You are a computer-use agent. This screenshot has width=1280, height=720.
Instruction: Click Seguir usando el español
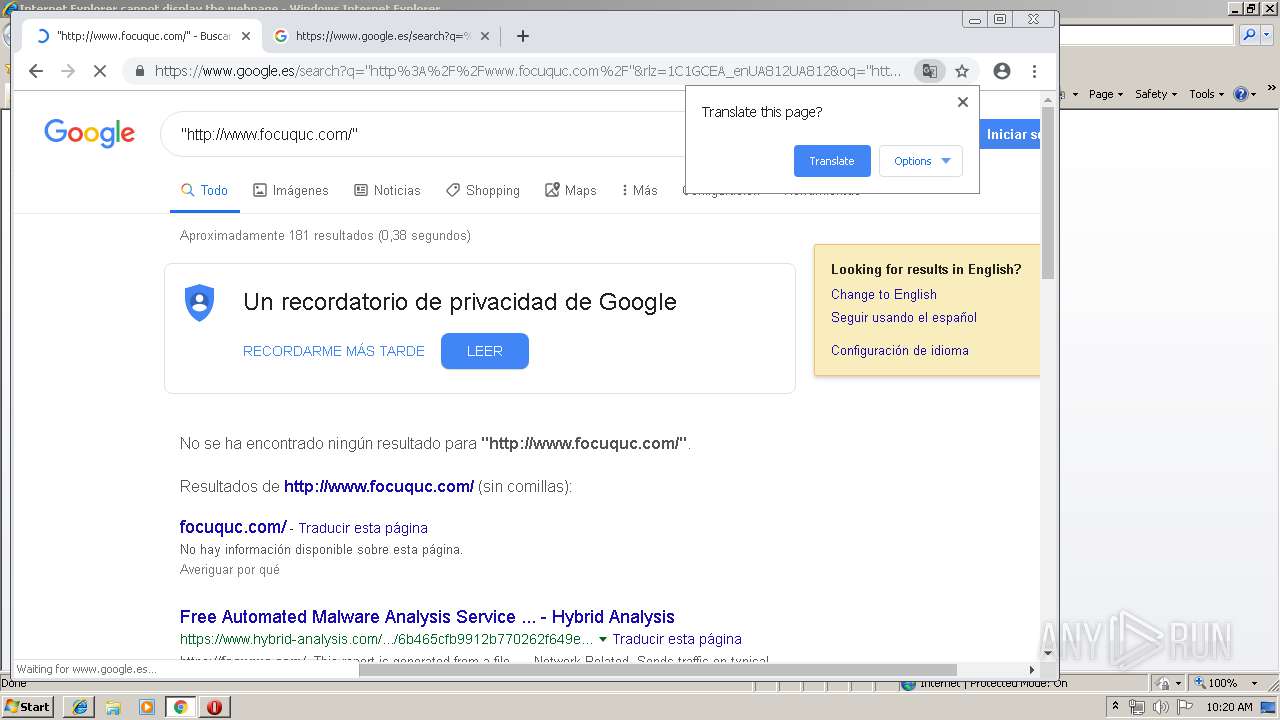[x=904, y=317]
